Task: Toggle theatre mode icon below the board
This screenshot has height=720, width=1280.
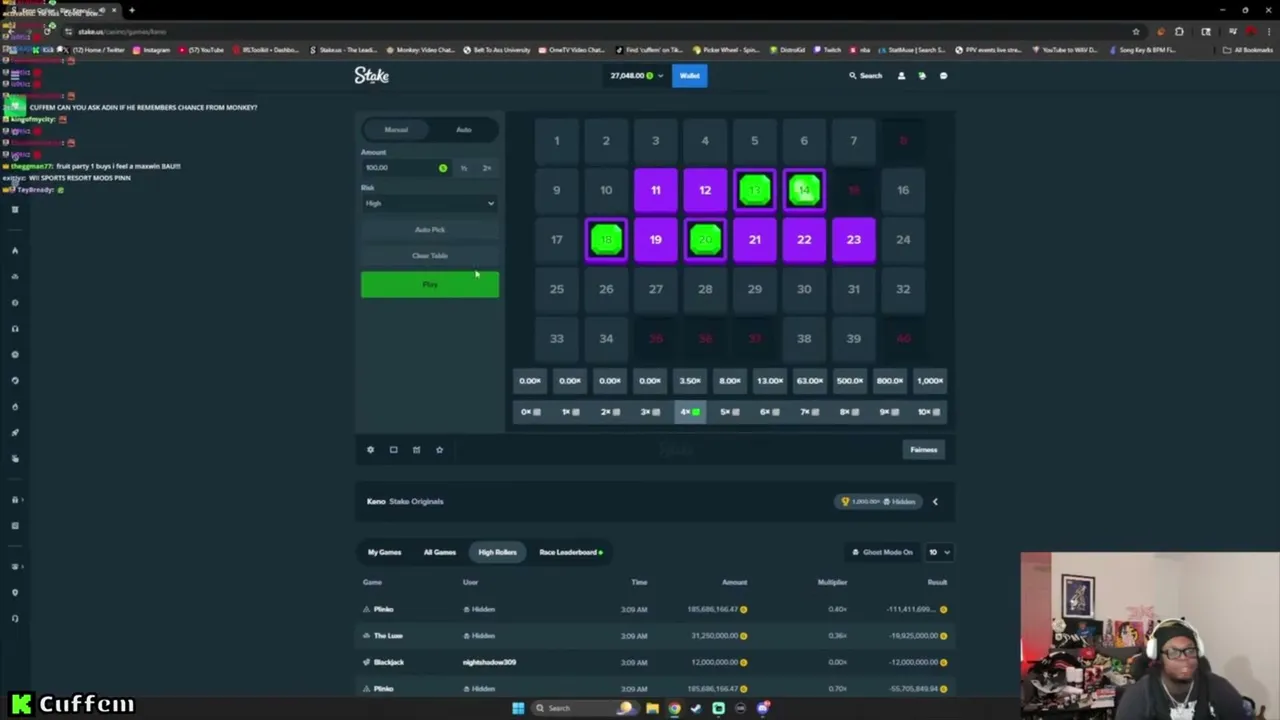Action: [393, 450]
